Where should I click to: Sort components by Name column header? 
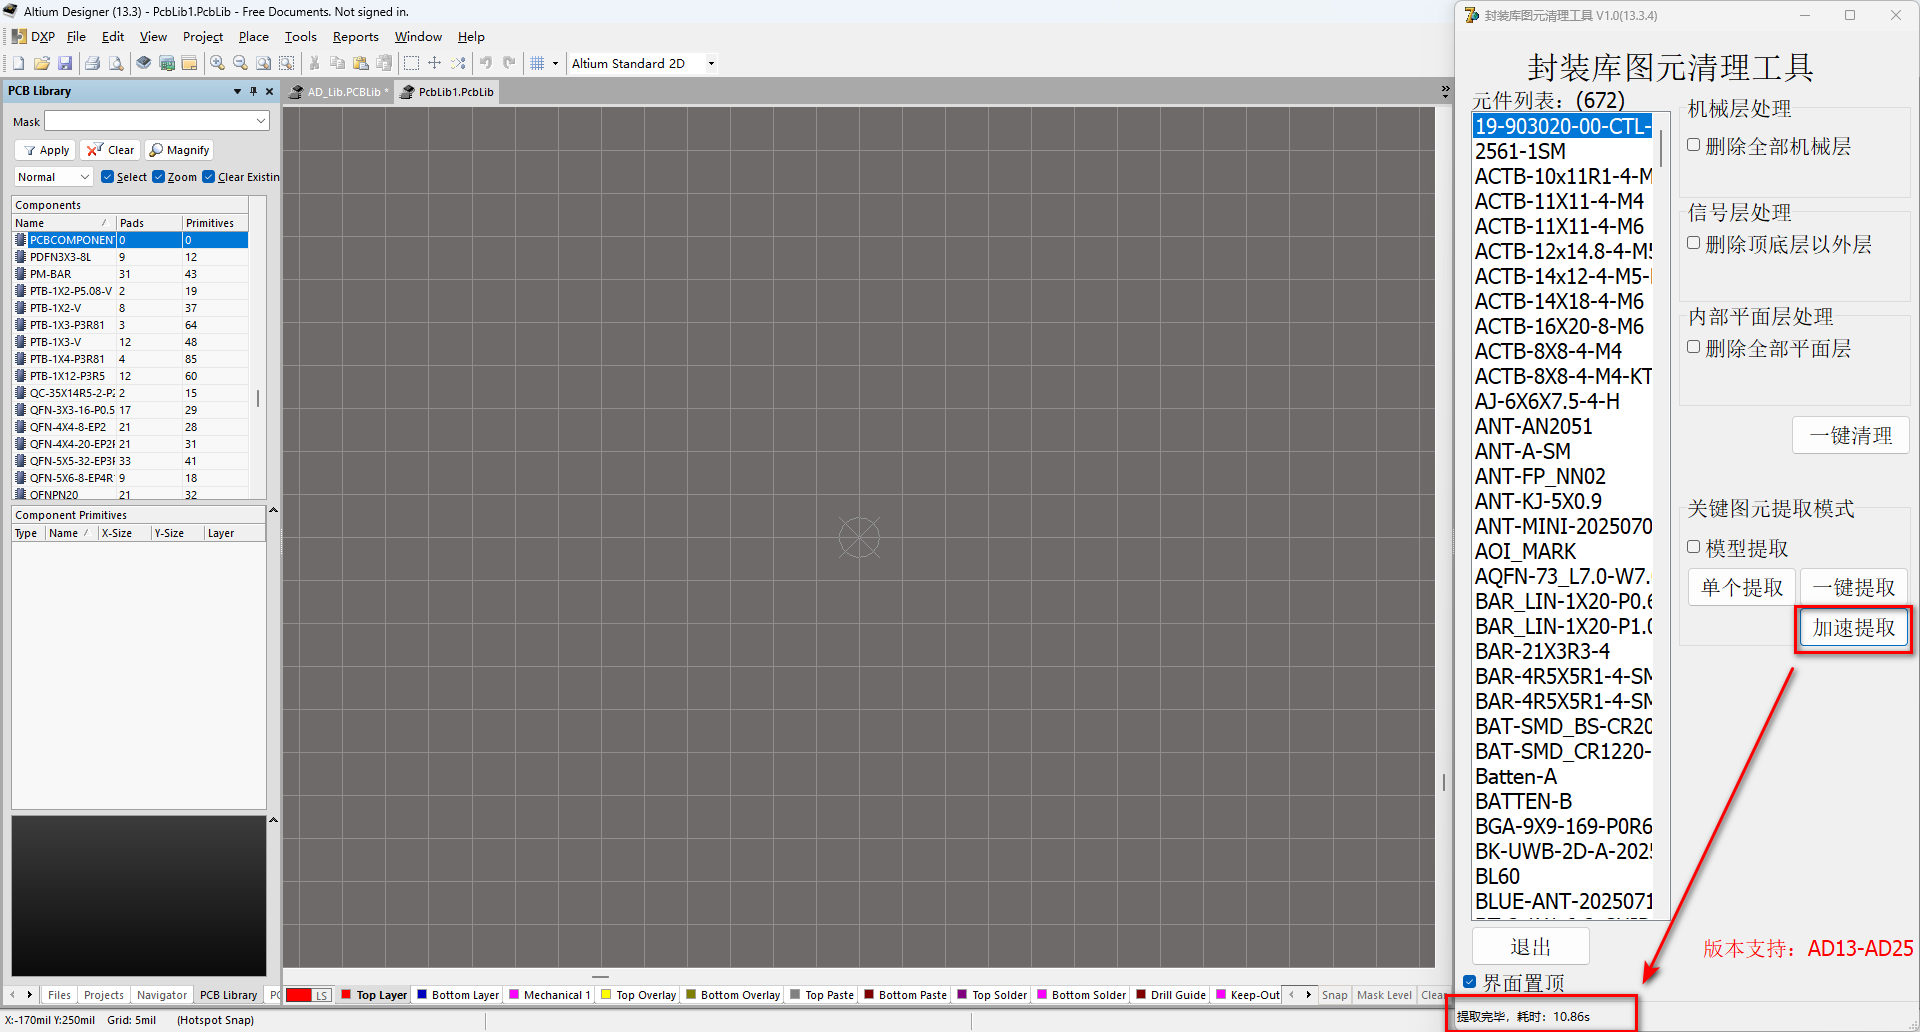click(x=64, y=223)
